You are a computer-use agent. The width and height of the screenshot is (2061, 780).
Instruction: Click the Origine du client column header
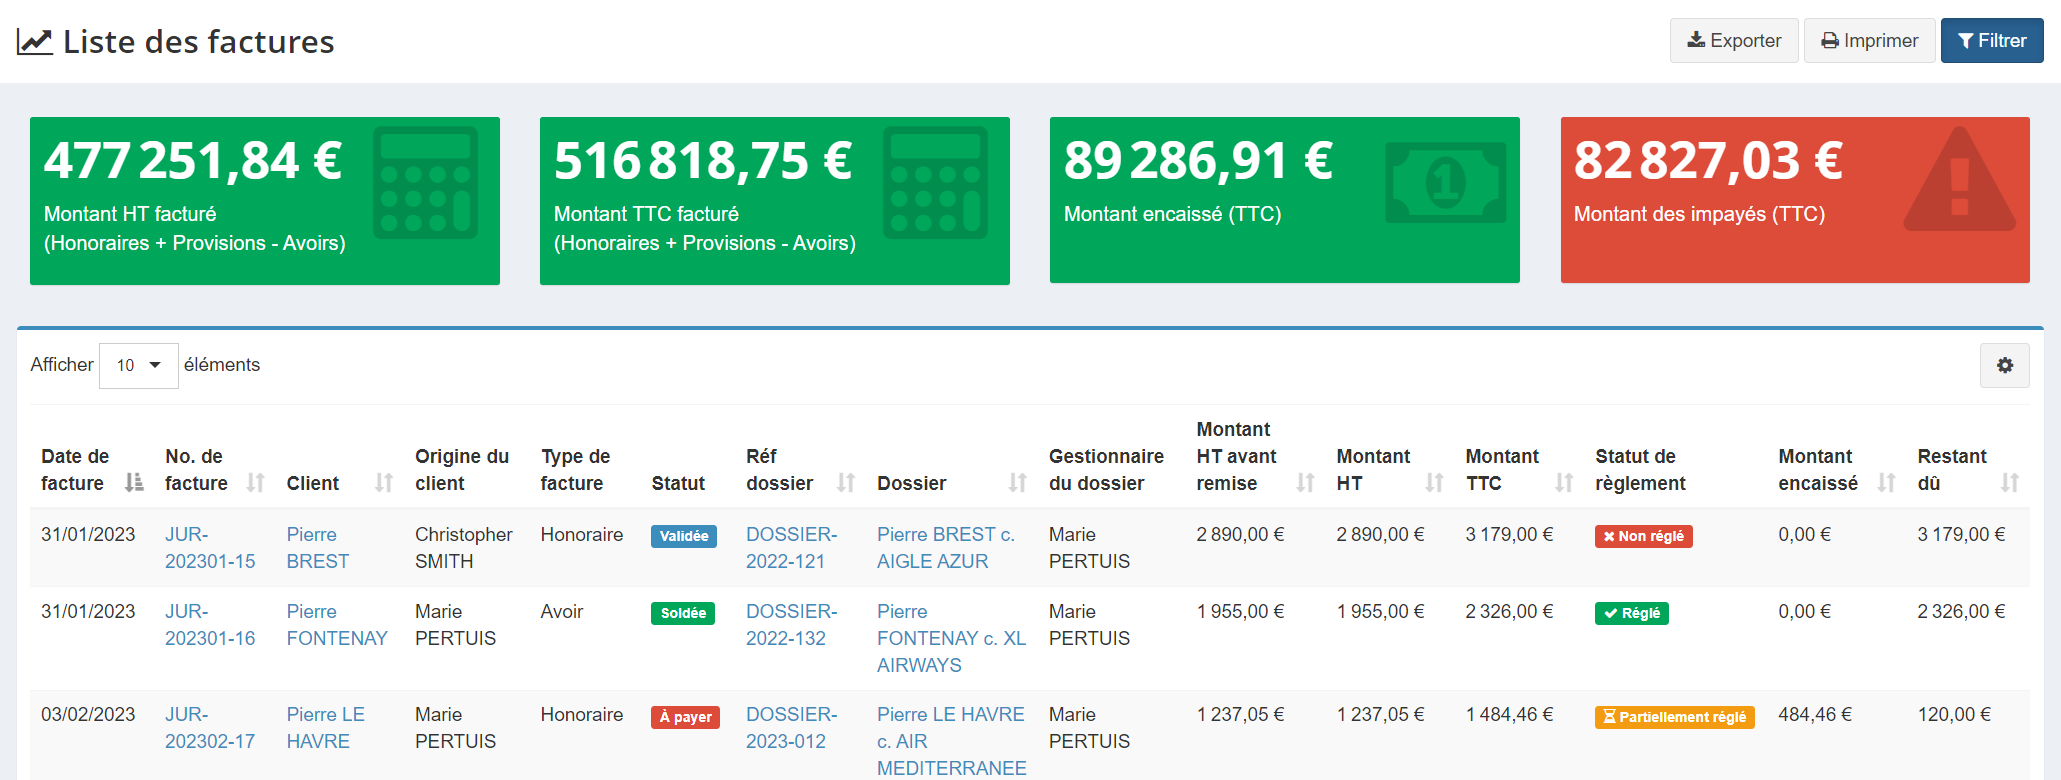[462, 470]
